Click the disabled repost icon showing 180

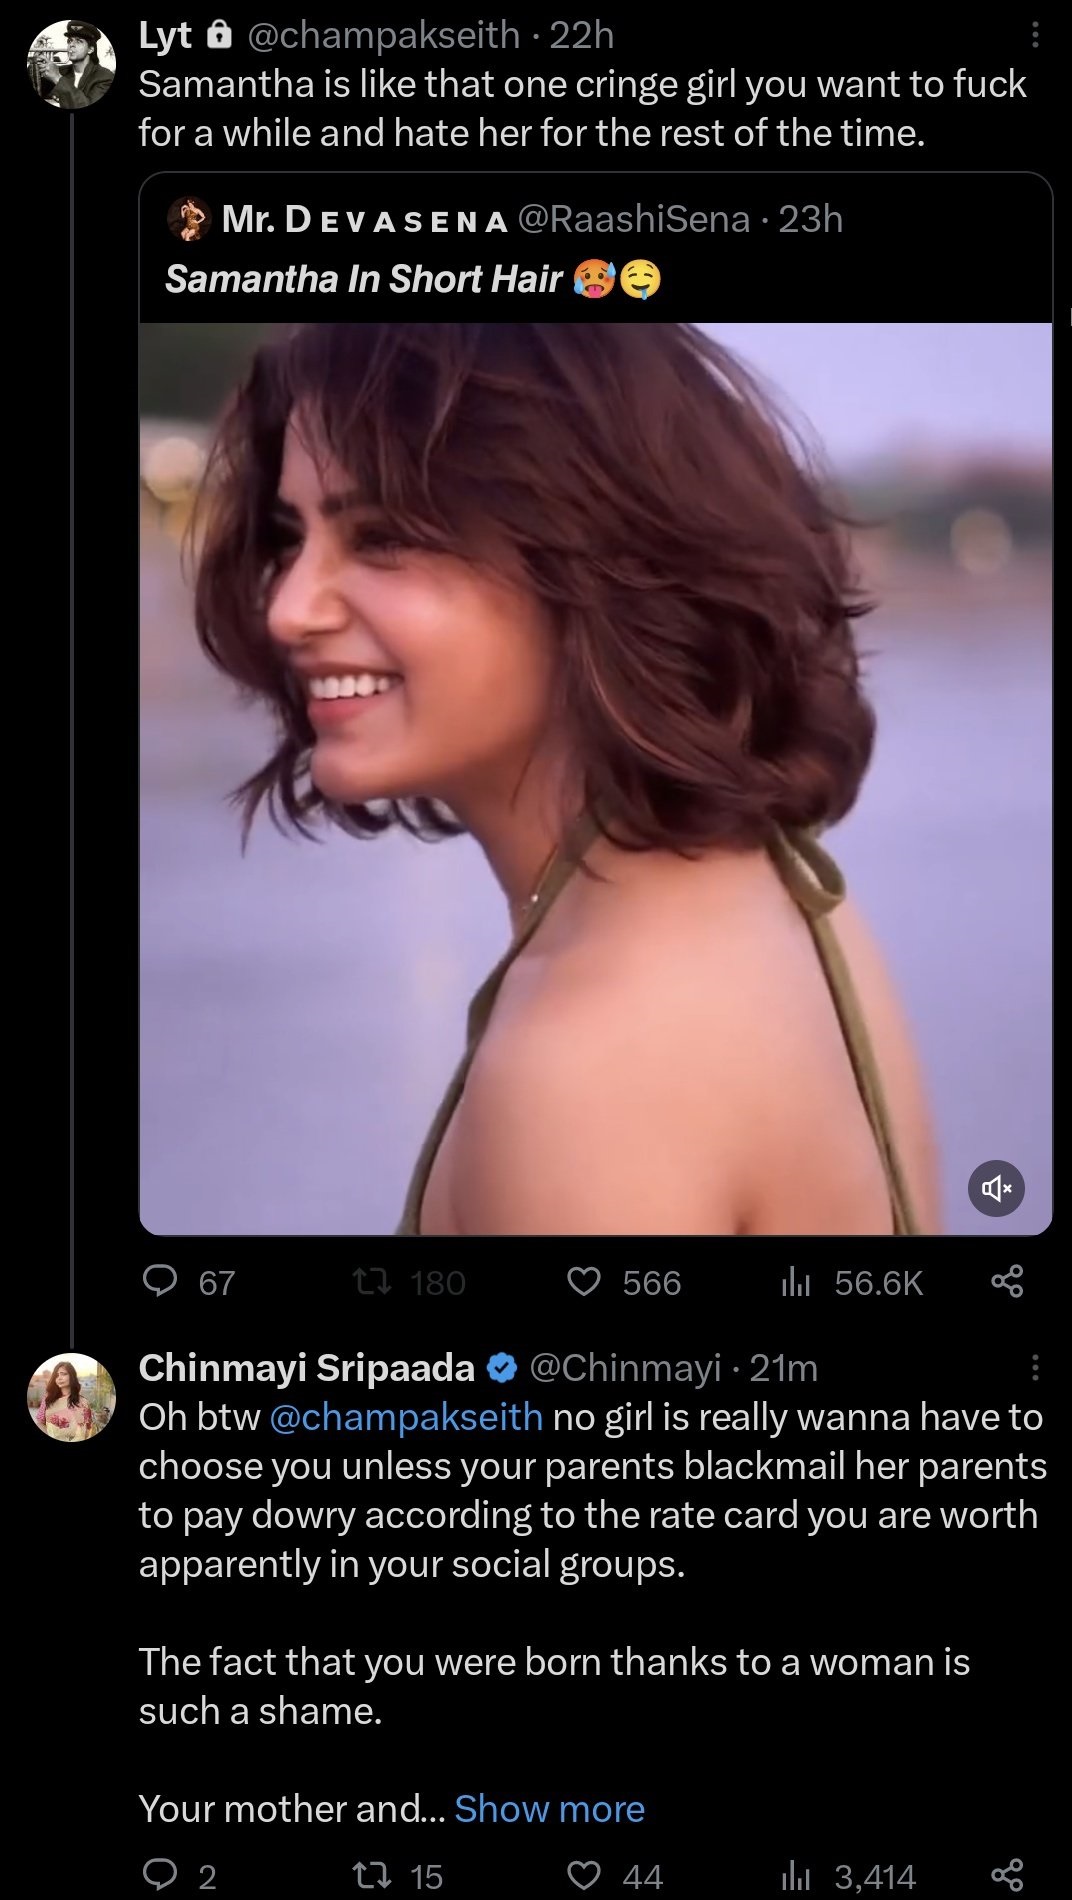click(x=372, y=1281)
